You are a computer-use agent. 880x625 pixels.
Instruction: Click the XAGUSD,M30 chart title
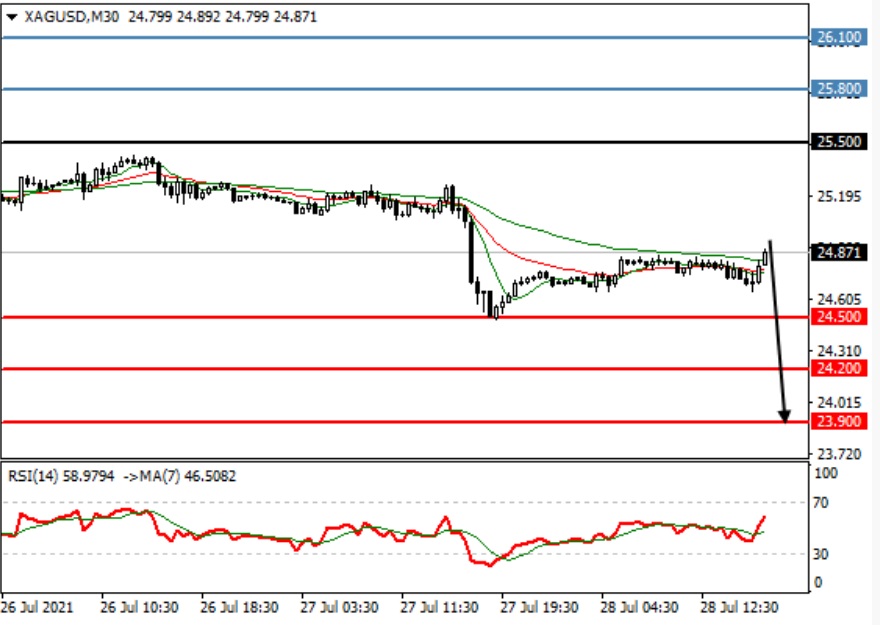(72, 17)
